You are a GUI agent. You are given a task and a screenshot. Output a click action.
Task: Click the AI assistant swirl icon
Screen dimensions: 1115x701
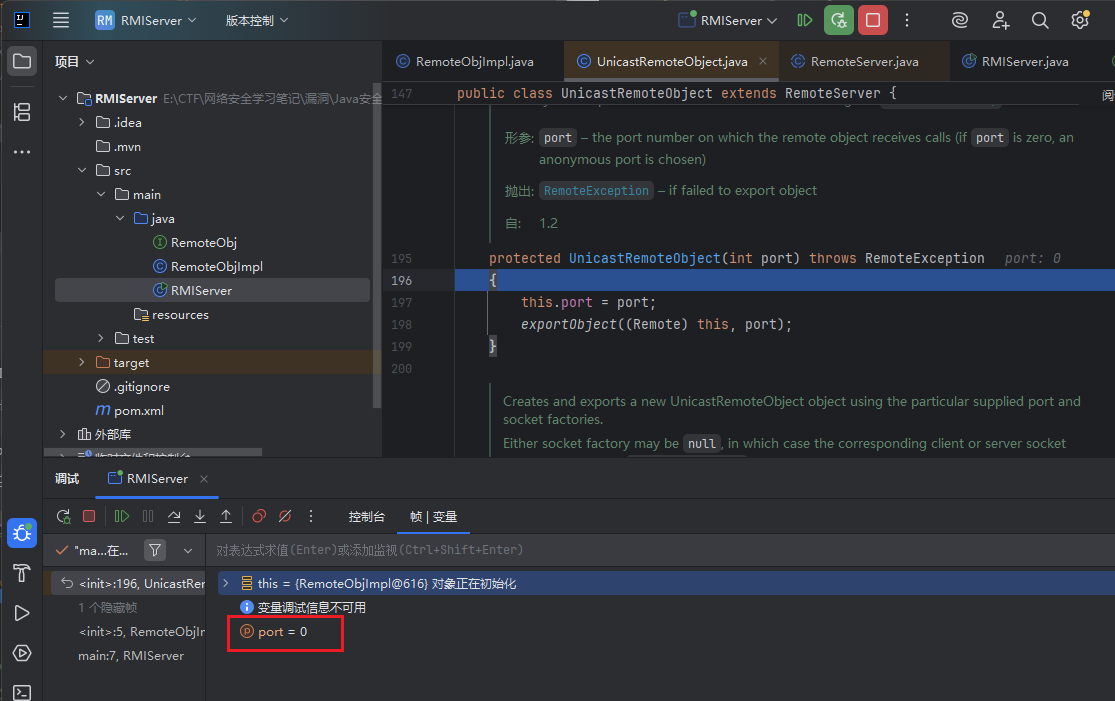(x=959, y=20)
